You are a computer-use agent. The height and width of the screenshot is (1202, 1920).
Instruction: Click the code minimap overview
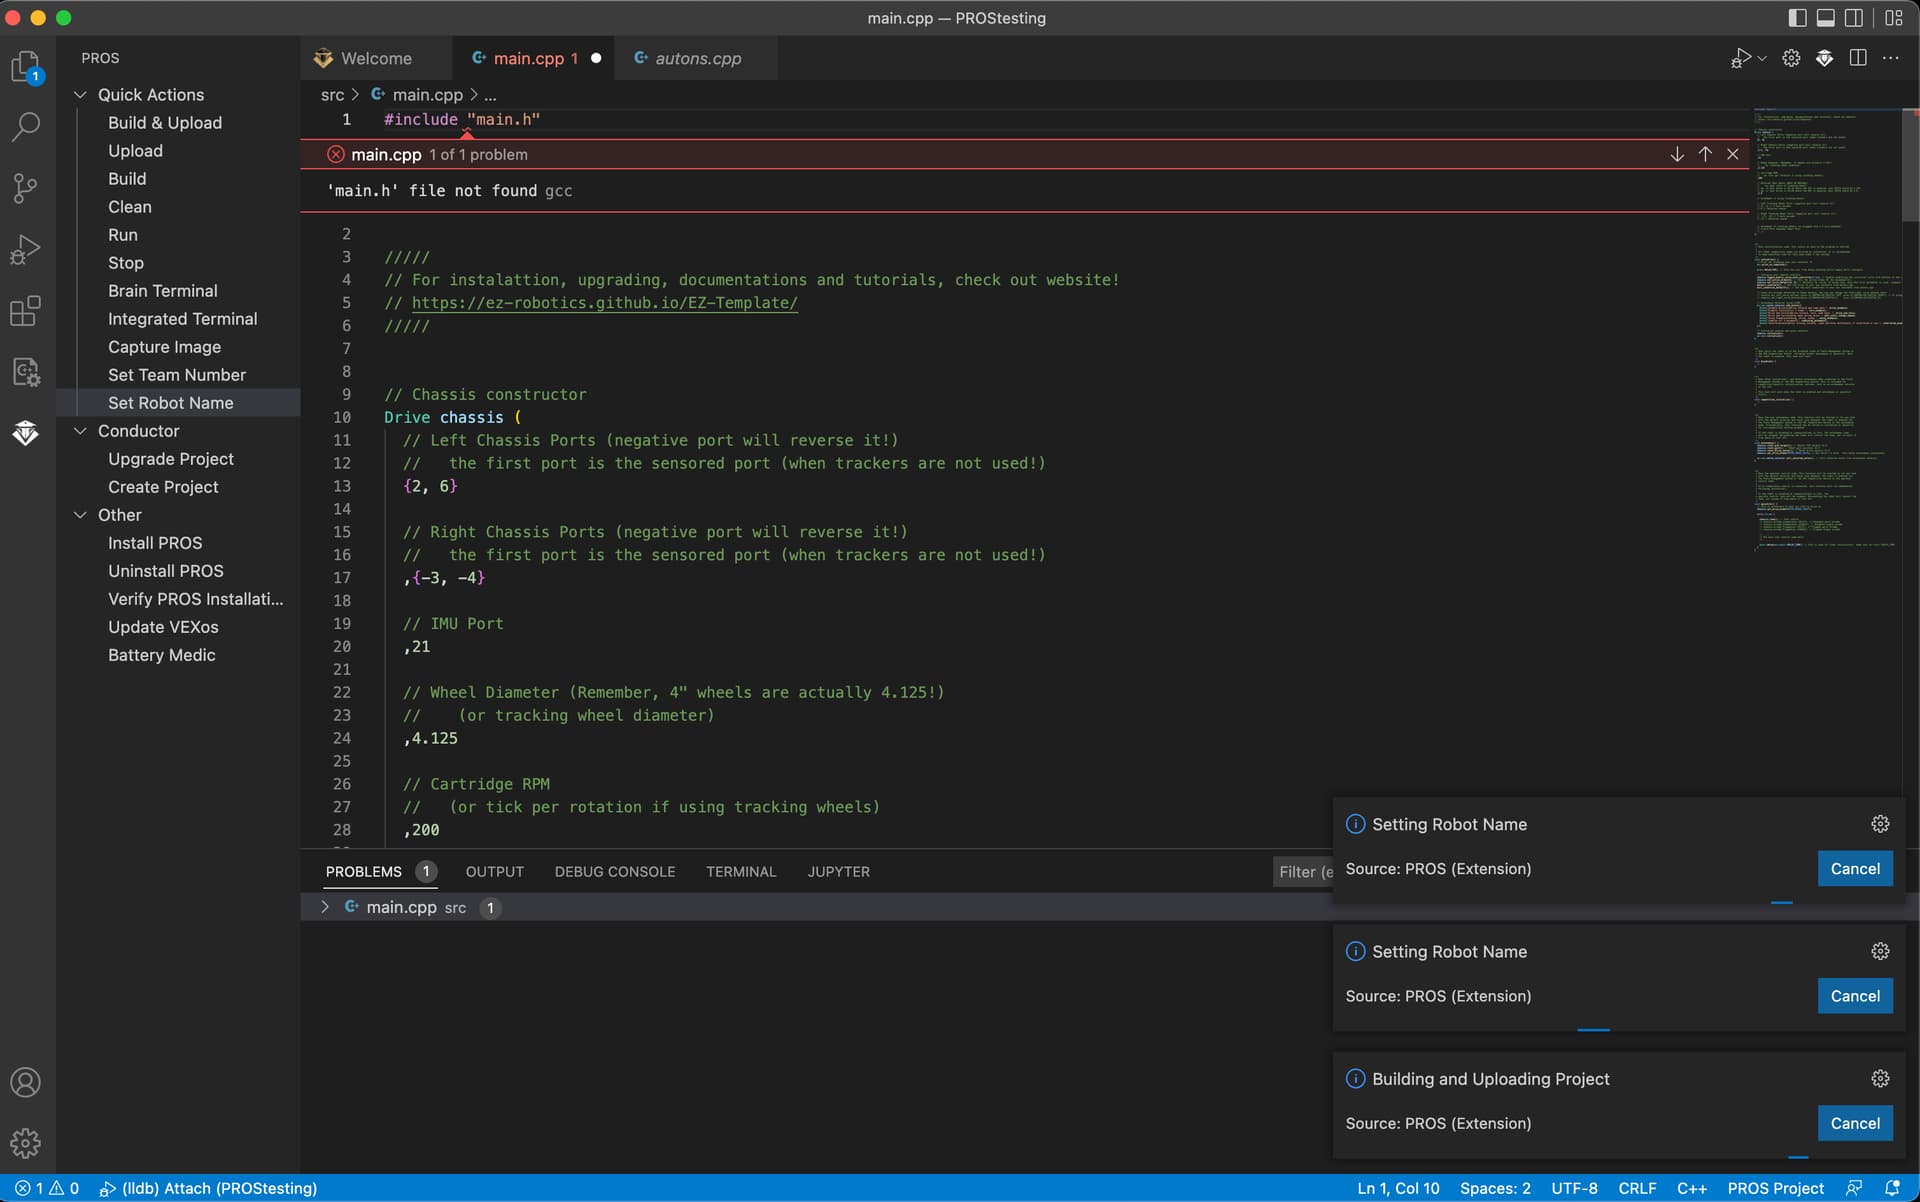(1826, 330)
